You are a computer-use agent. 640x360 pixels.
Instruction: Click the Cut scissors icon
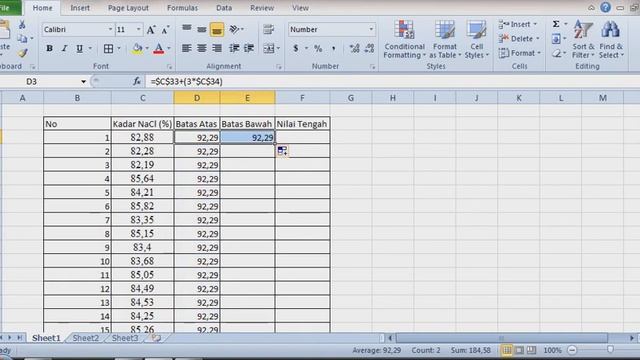click(x=22, y=24)
